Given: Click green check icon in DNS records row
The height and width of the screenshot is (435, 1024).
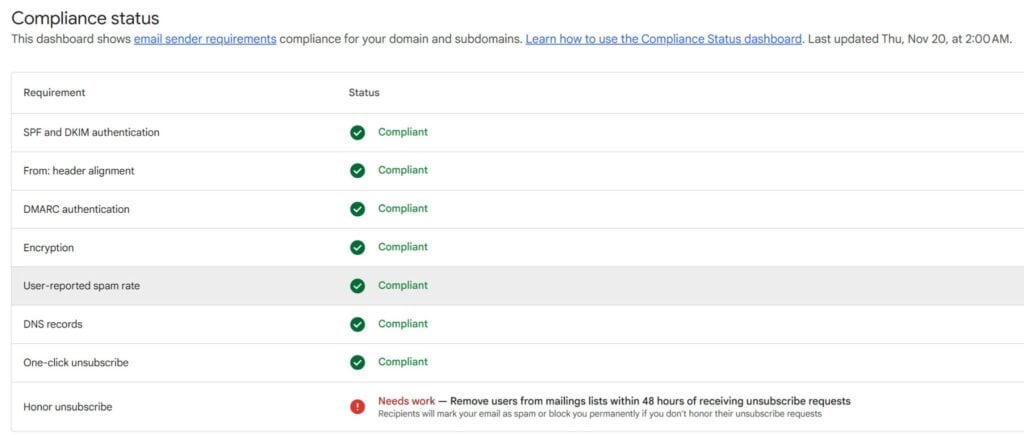Looking at the screenshot, I should pos(357,325).
